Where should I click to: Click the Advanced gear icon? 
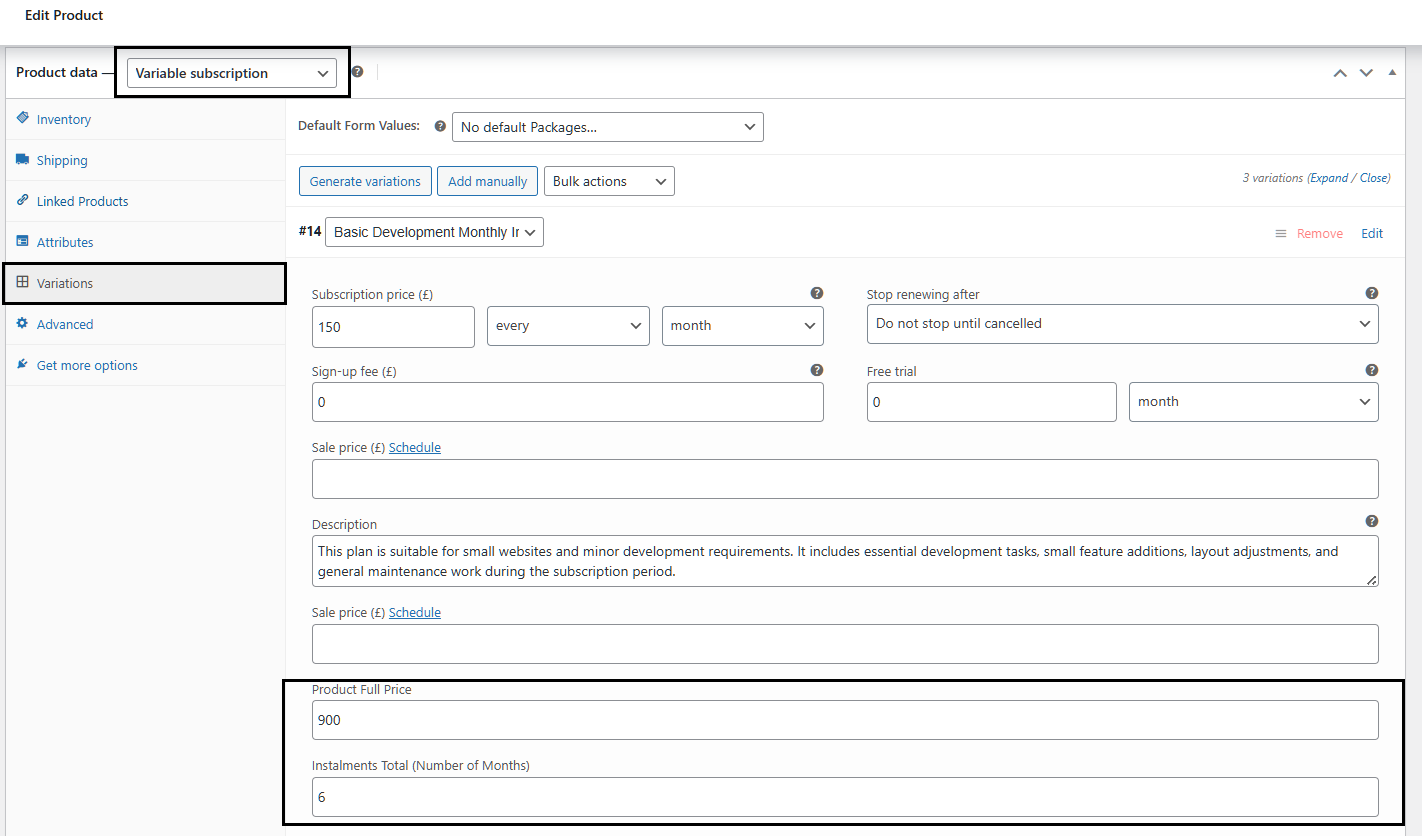pos(21,324)
